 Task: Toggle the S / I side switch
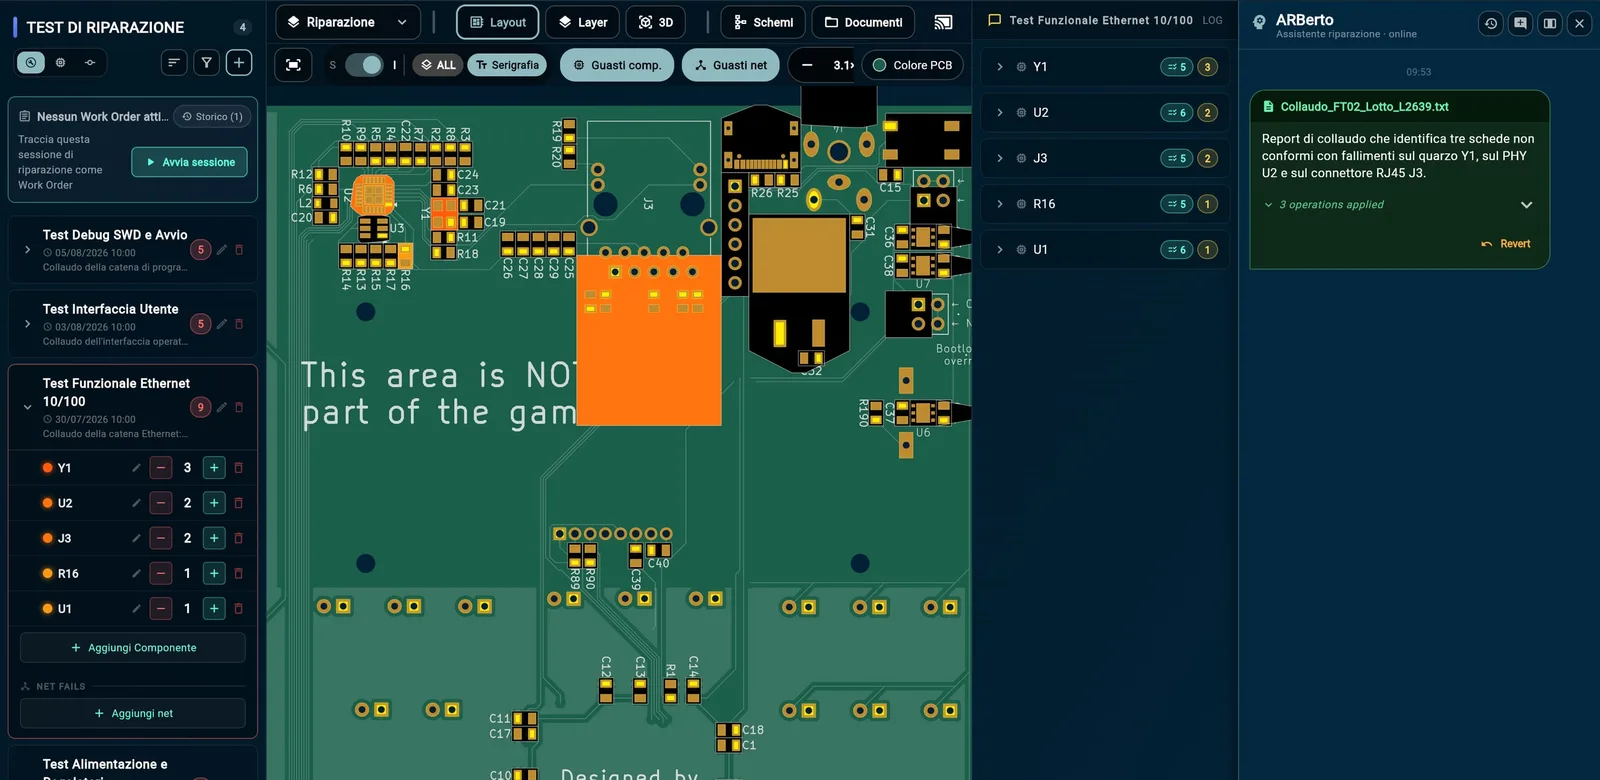click(364, 65)
